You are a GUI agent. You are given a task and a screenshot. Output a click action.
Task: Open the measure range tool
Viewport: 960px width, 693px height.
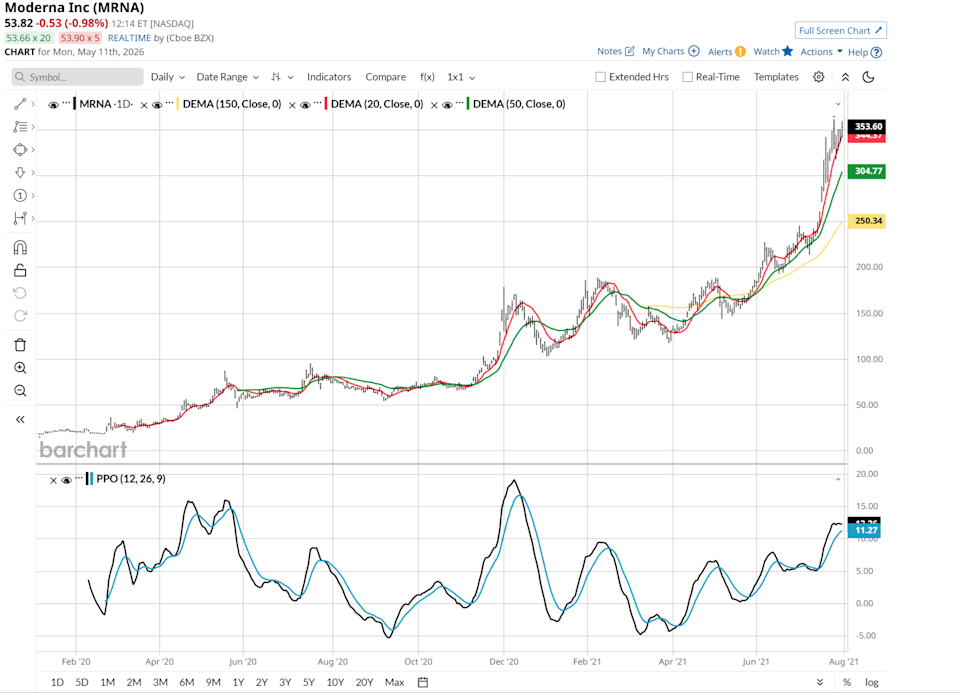coord(20,218)
